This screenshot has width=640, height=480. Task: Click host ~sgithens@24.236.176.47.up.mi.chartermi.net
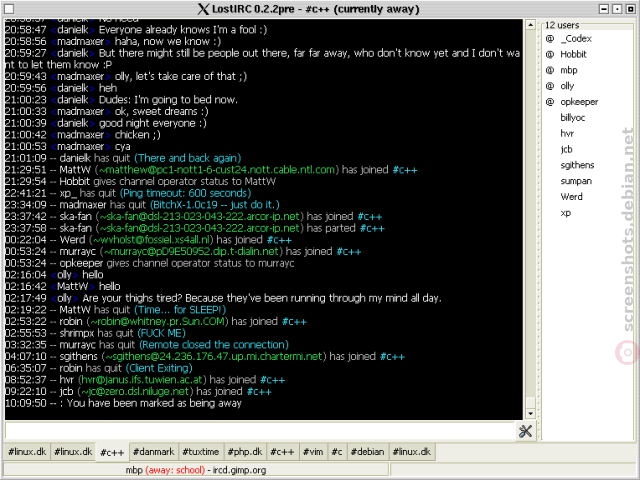pyautogui.click(x=214, y=356)
